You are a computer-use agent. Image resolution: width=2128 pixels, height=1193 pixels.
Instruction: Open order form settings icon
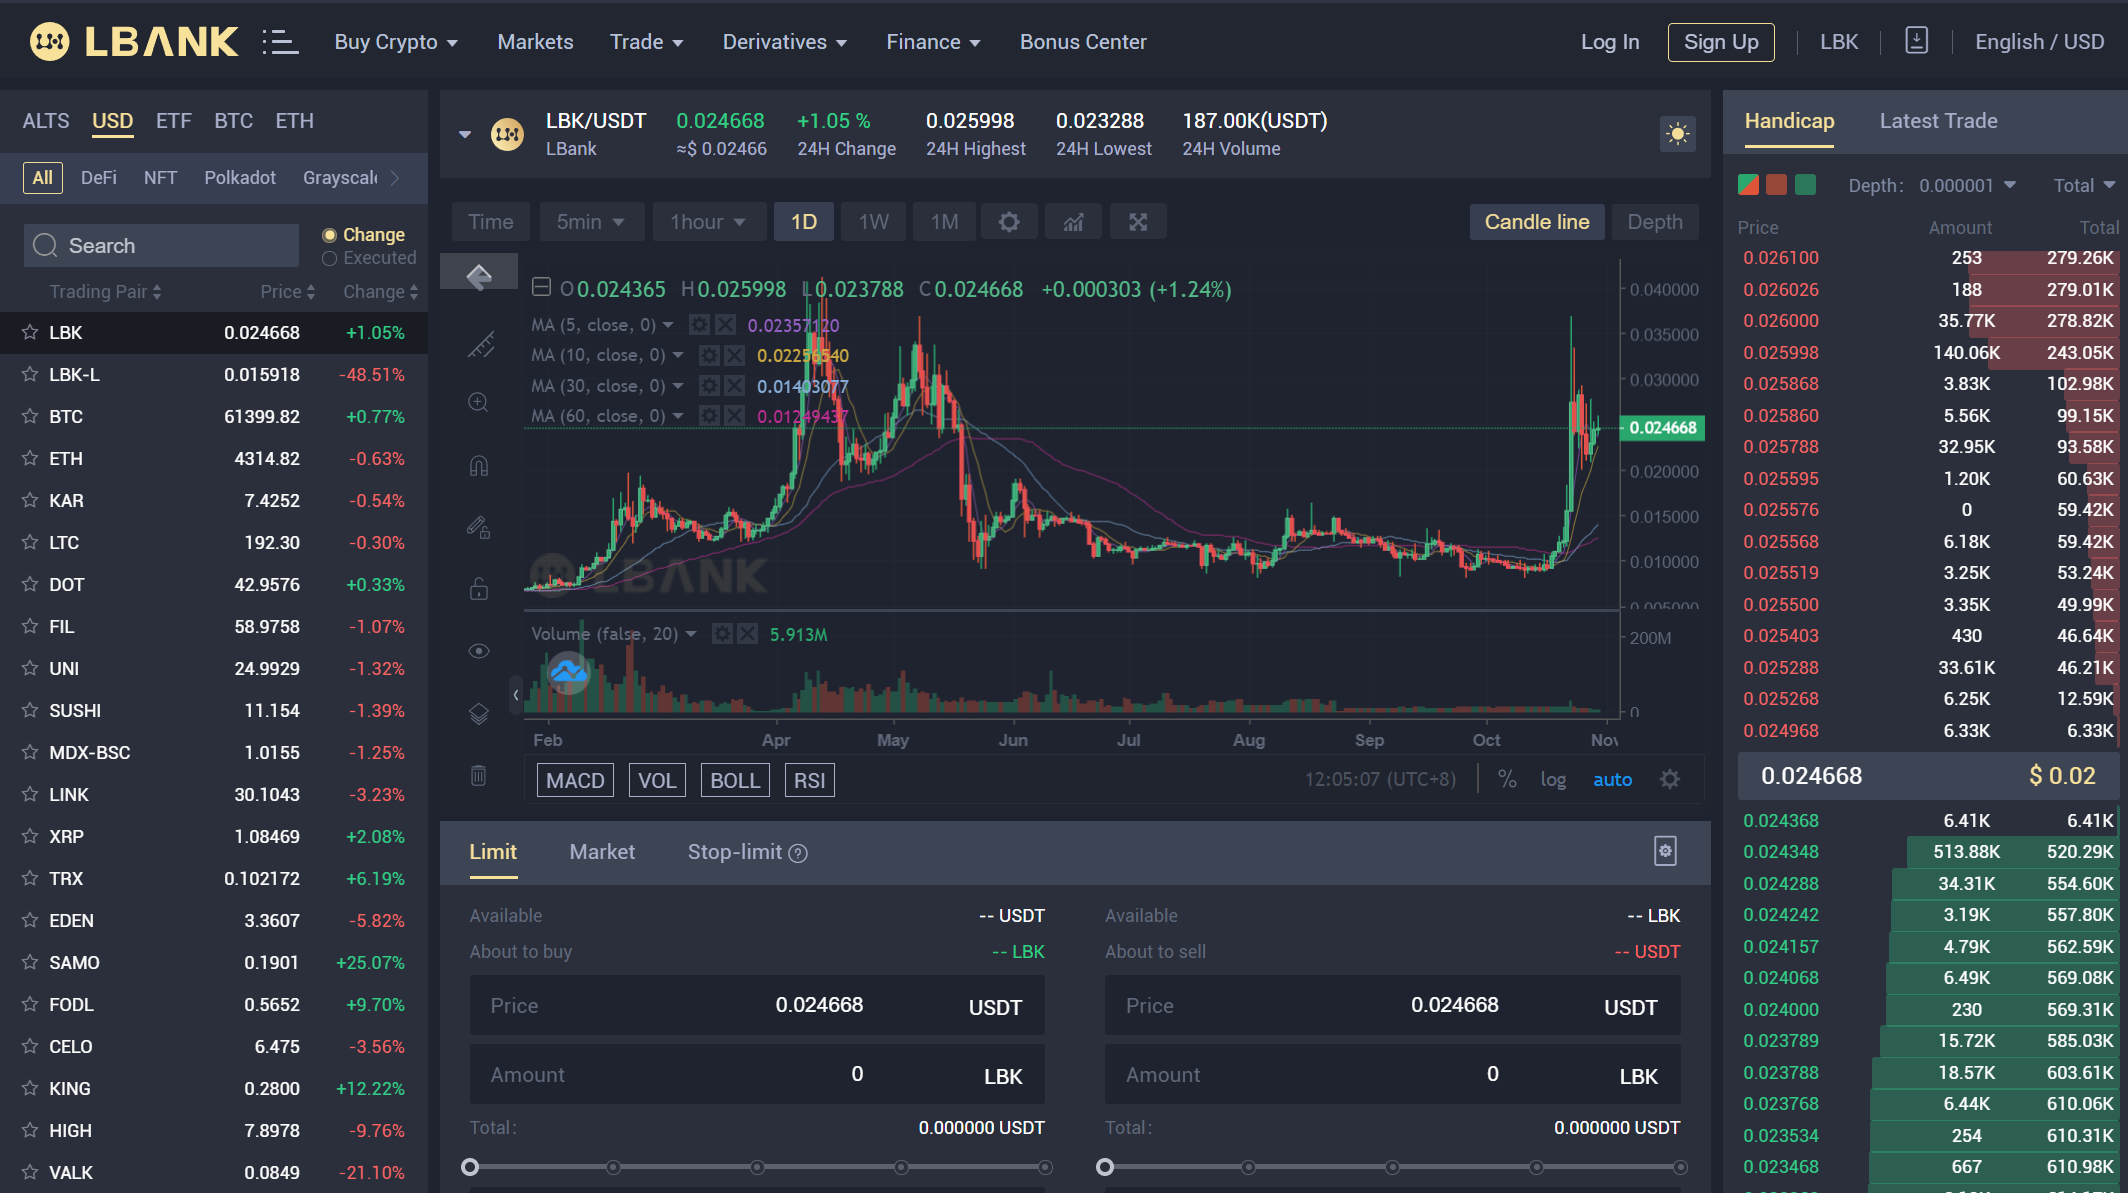click(1665, 851)
